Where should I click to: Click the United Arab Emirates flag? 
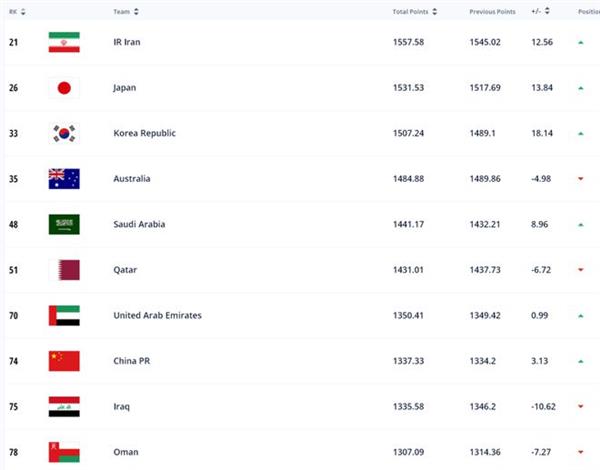coord(64,315)
